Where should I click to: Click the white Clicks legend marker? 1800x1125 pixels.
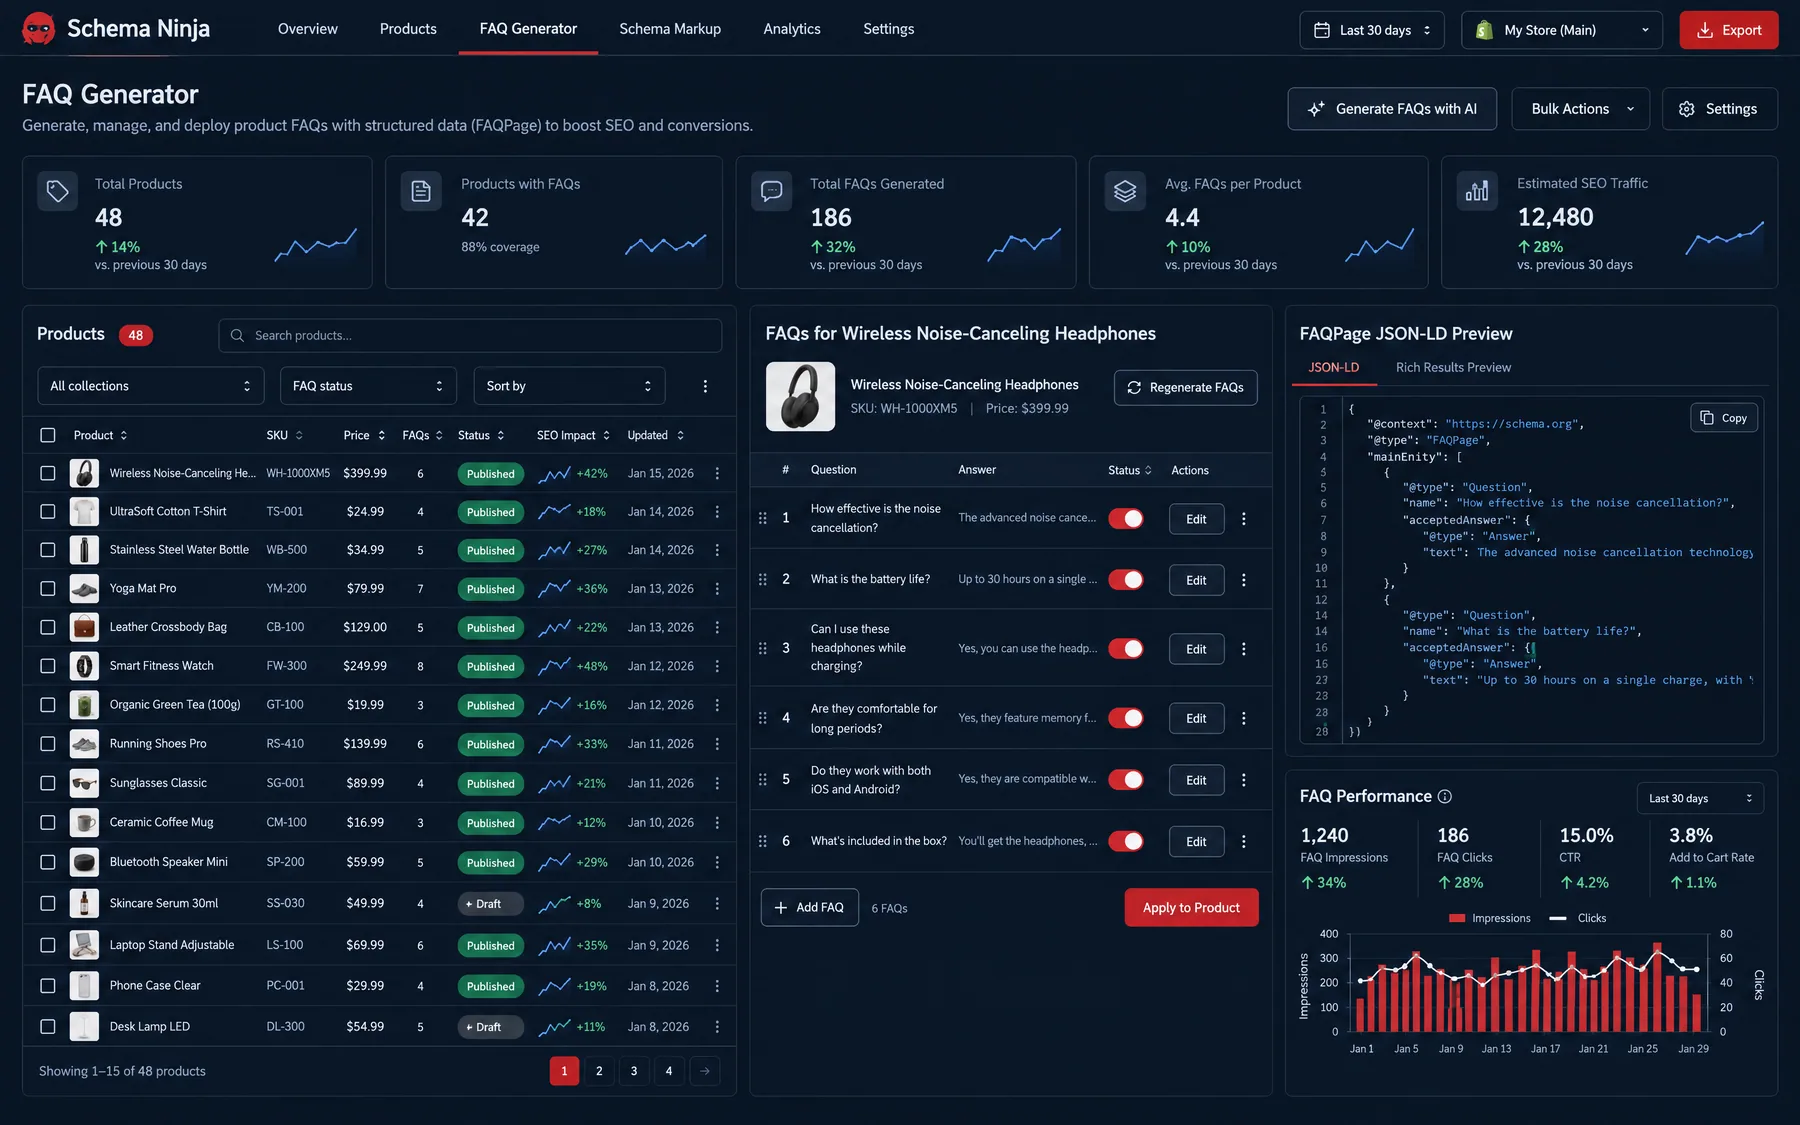coord(1557,918)
